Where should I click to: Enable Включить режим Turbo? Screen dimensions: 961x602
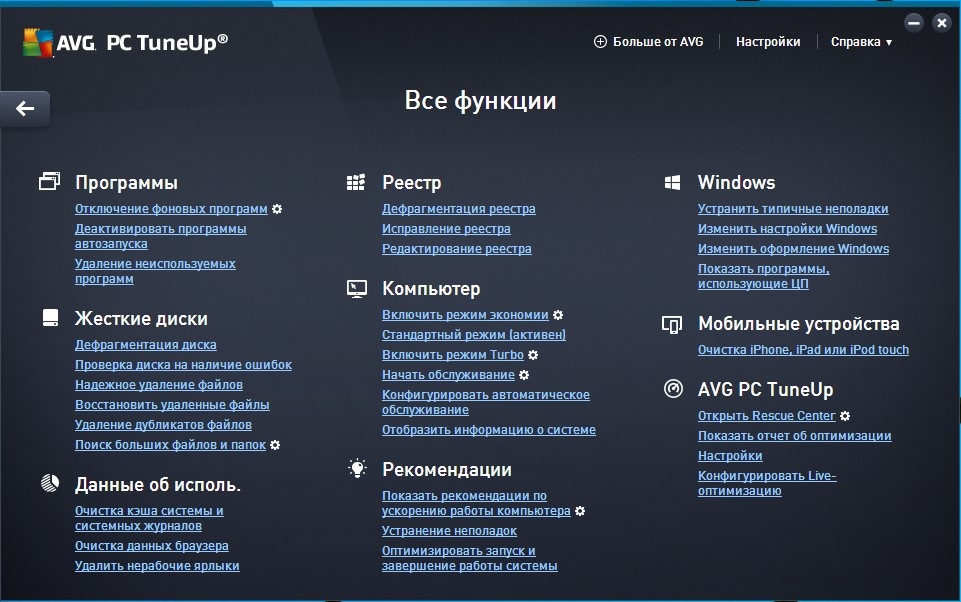click(x=453, y=355)
